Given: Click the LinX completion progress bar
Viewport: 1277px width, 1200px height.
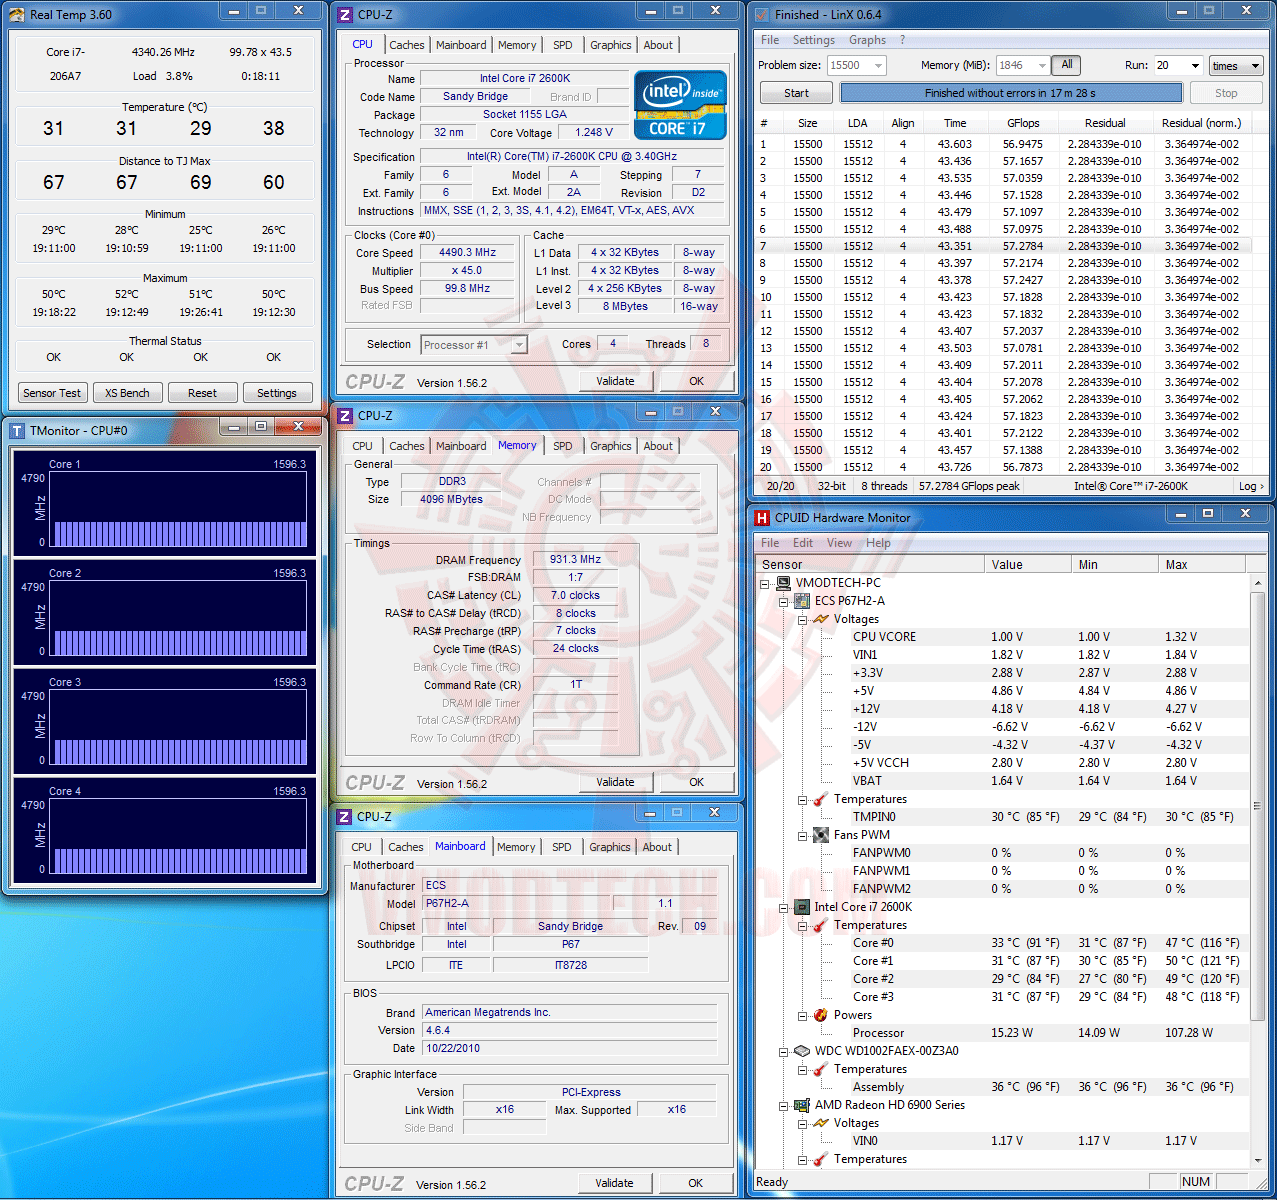Looking at the screenshot, I should tap(1010, 93).
